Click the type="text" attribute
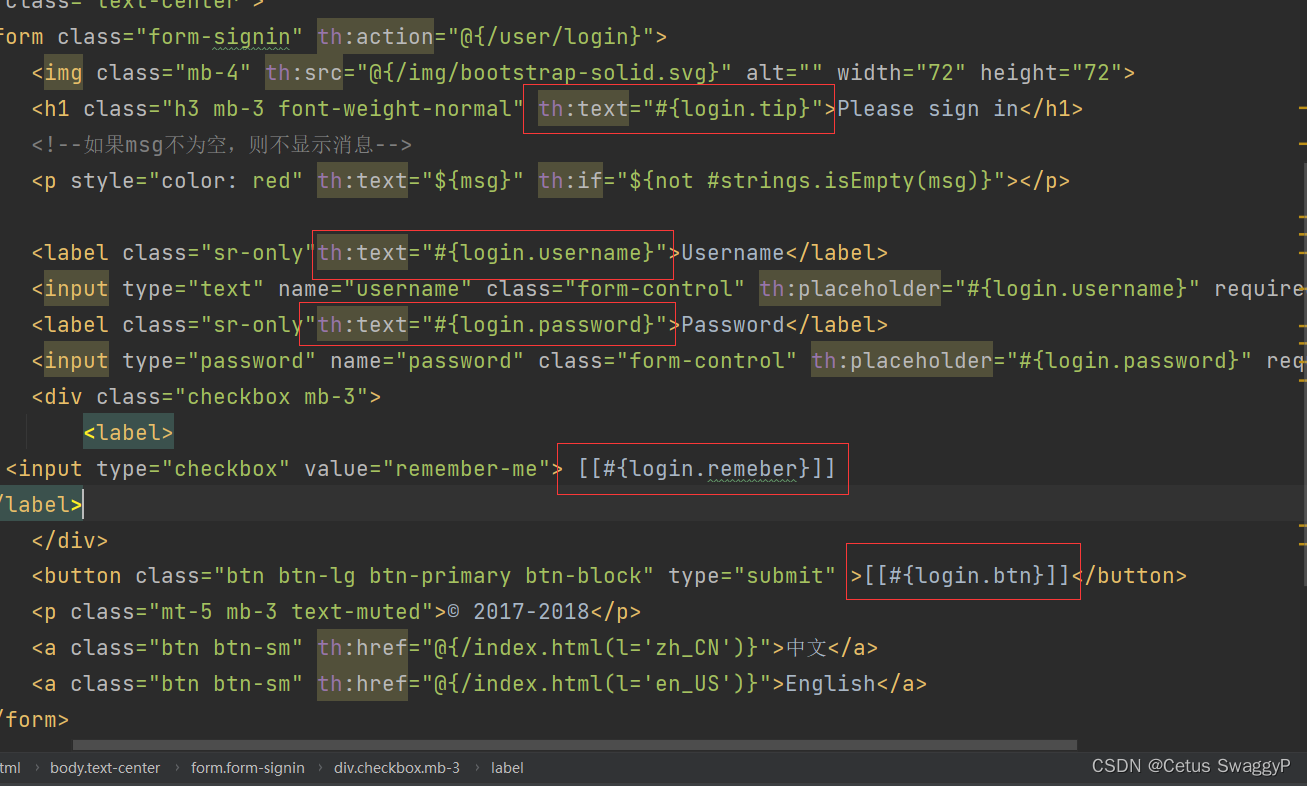1307x786 pixels. (193, 289)
